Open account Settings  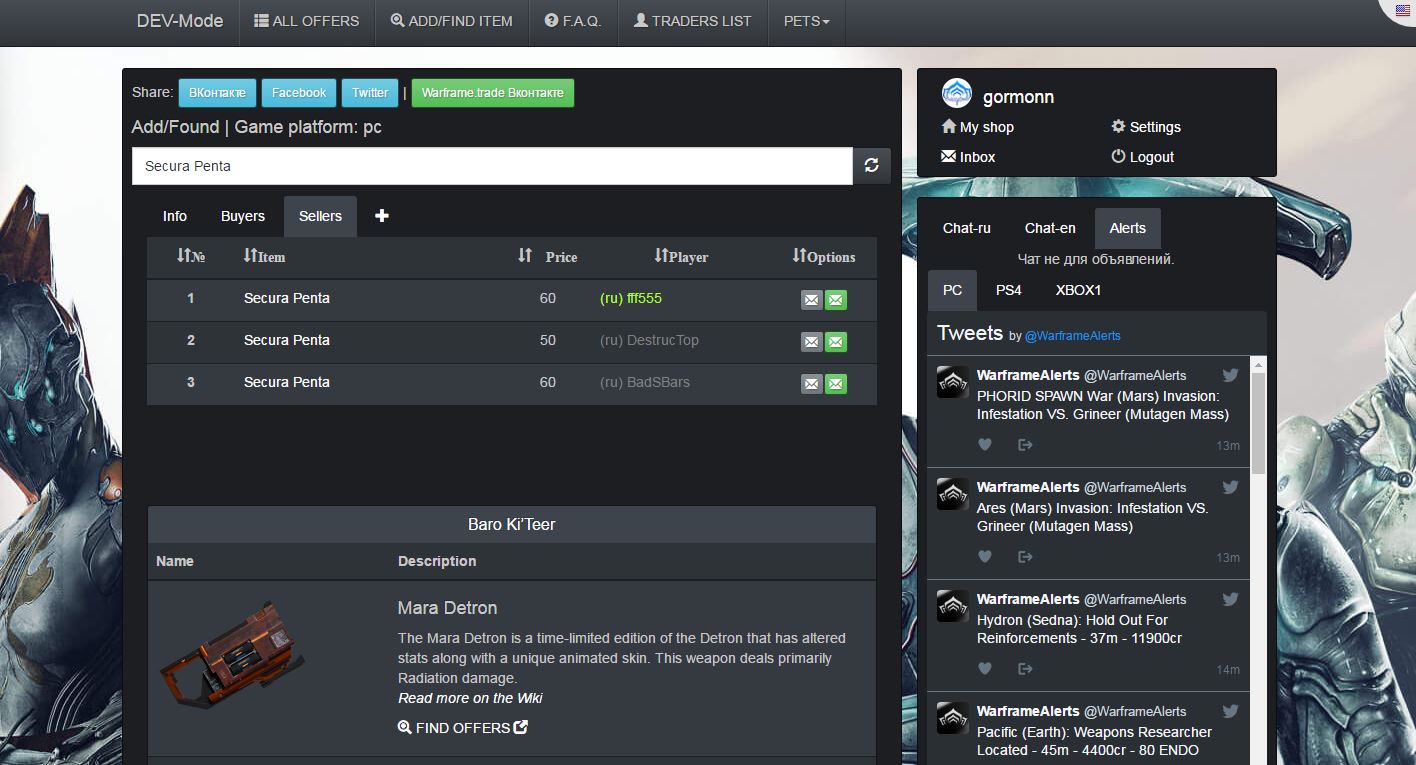click(x=1146, y=127)
